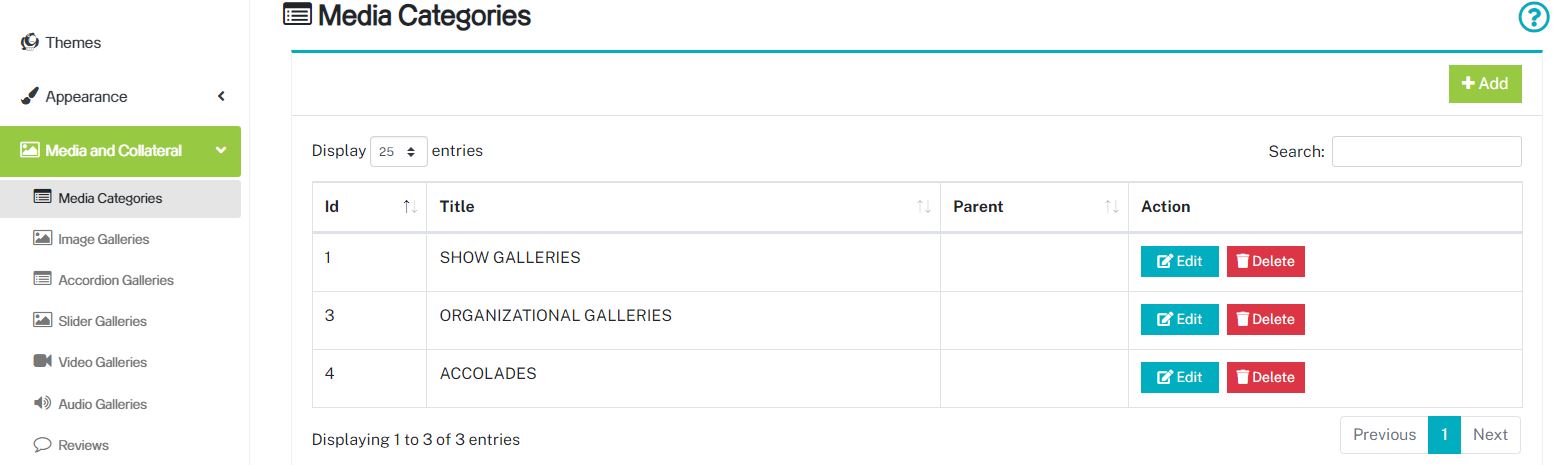Click the Slider Galleries image icon

click(x=42, y=320)
